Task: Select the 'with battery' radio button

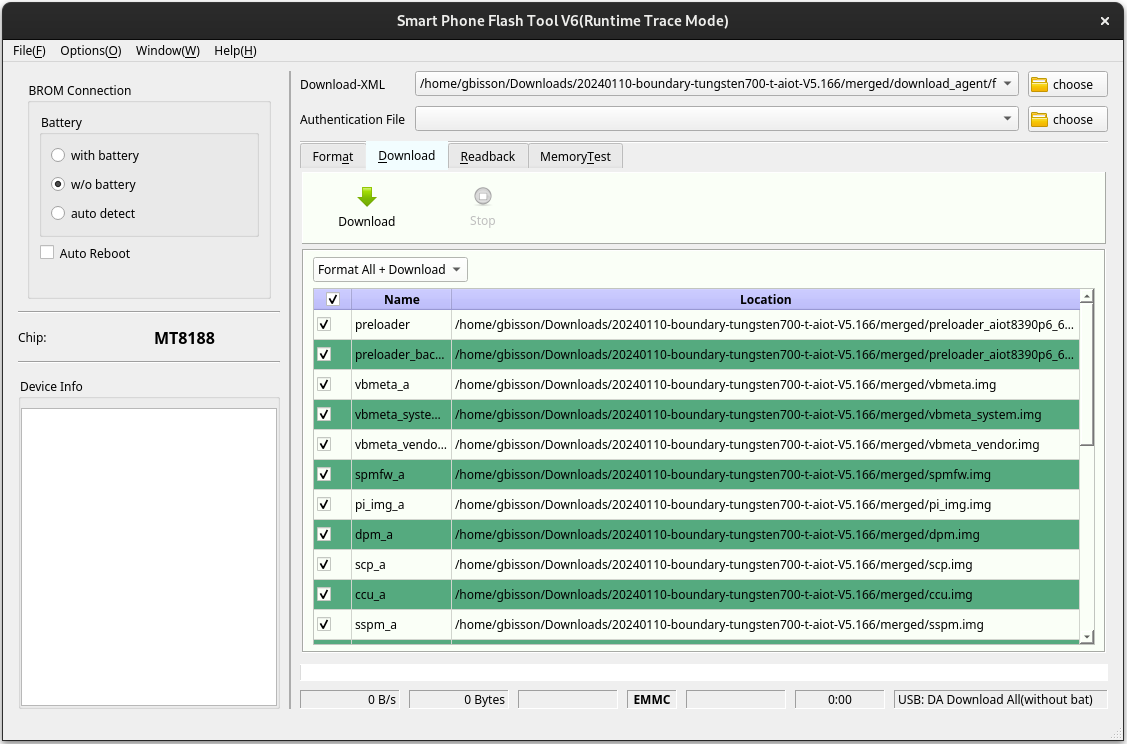Action: 58,155
